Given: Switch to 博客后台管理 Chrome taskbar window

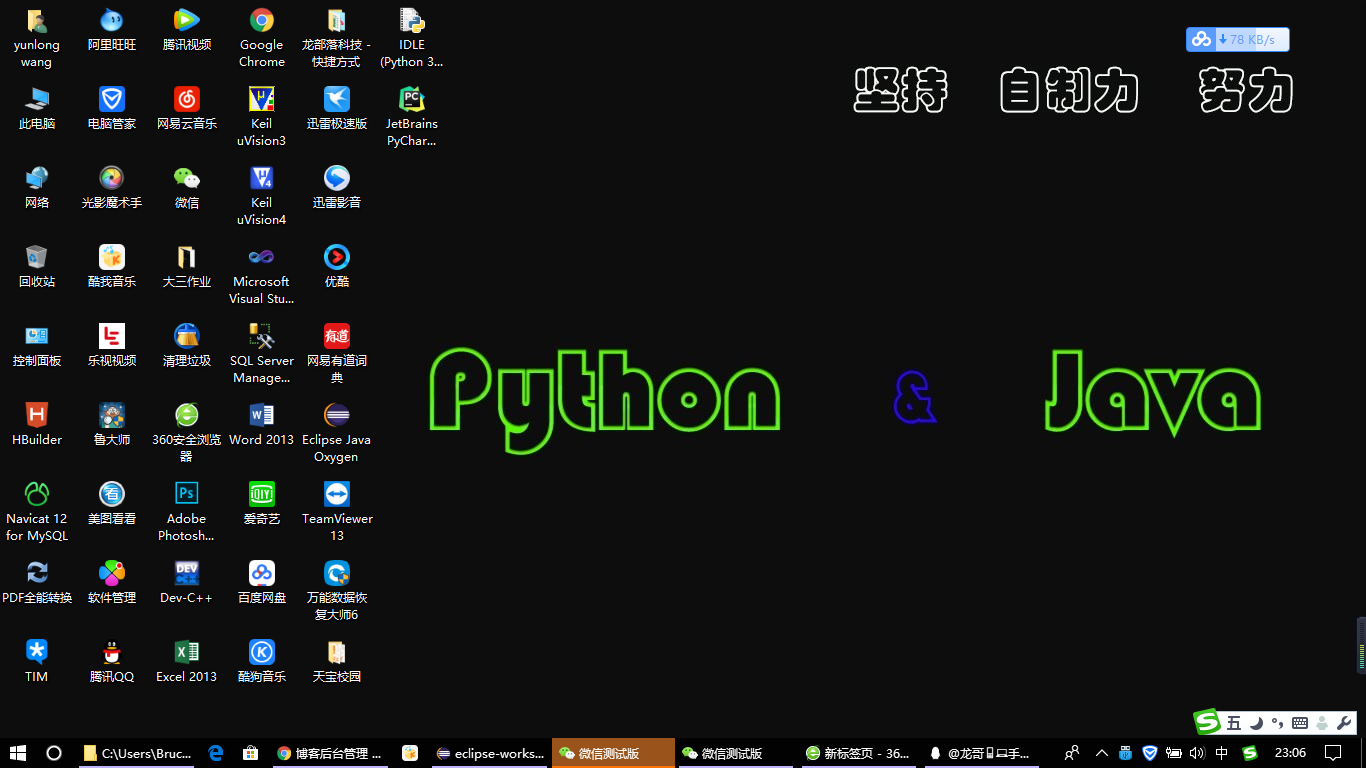Looking at the screenshot, I should click(330, 753).
